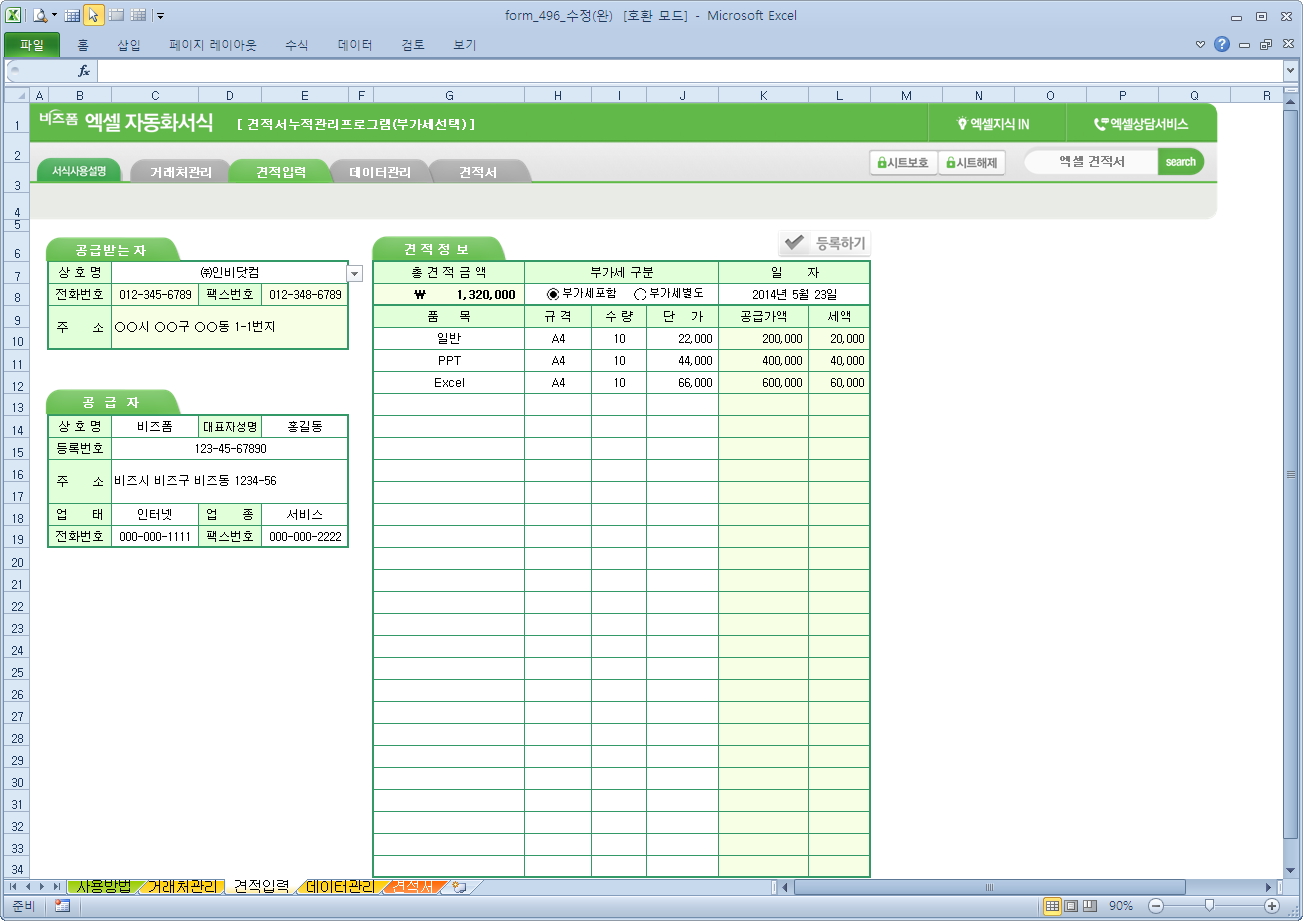
Task: Click the insert new worksheet tab icon
Action: (460, 887)
